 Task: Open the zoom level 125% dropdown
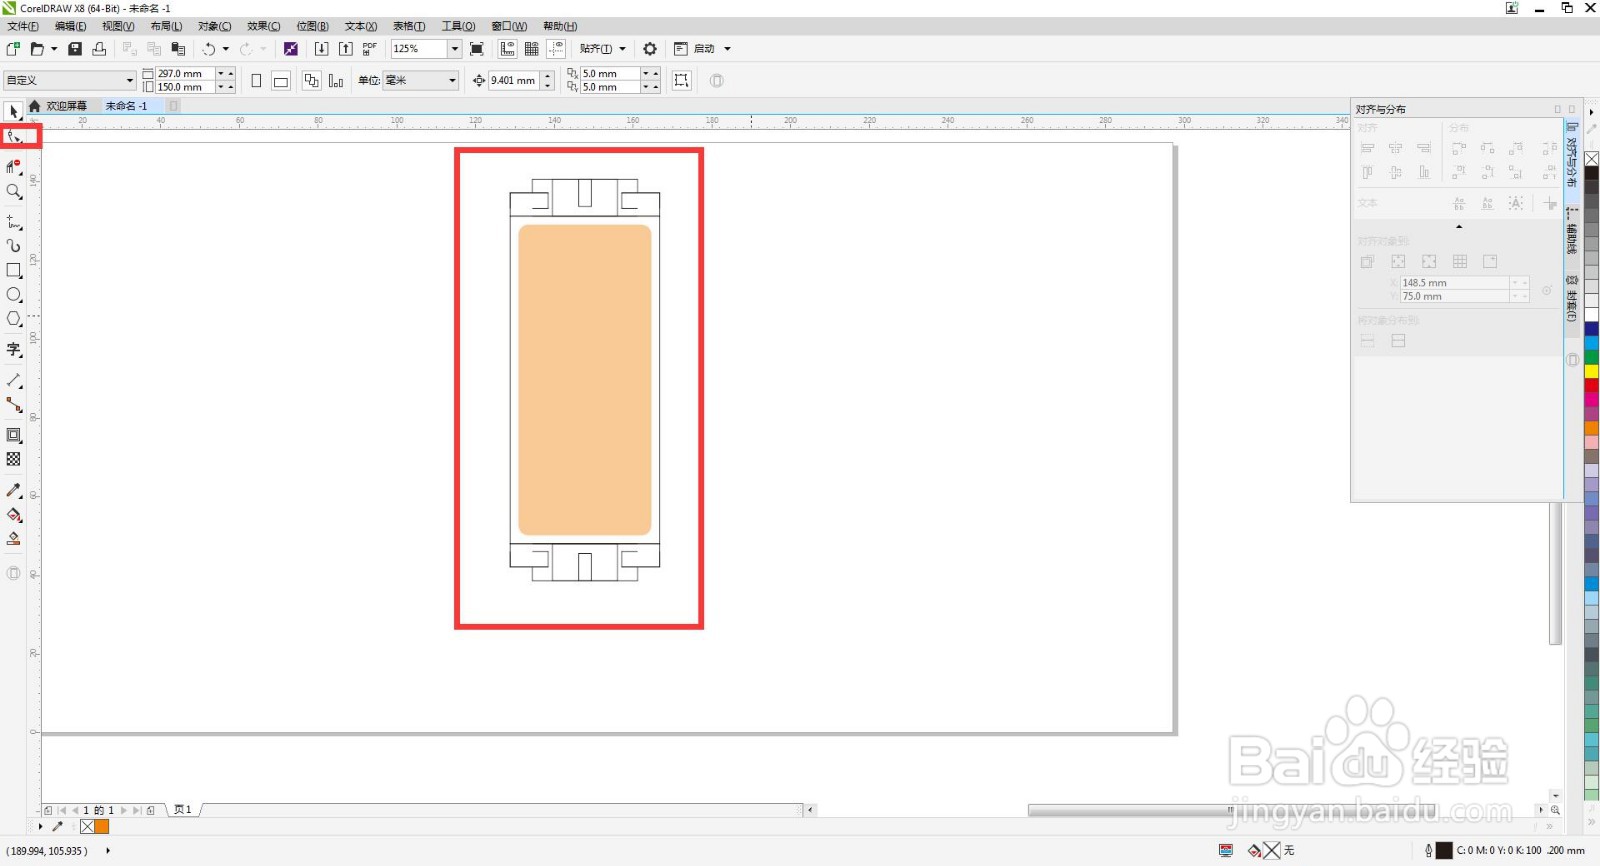454,49
